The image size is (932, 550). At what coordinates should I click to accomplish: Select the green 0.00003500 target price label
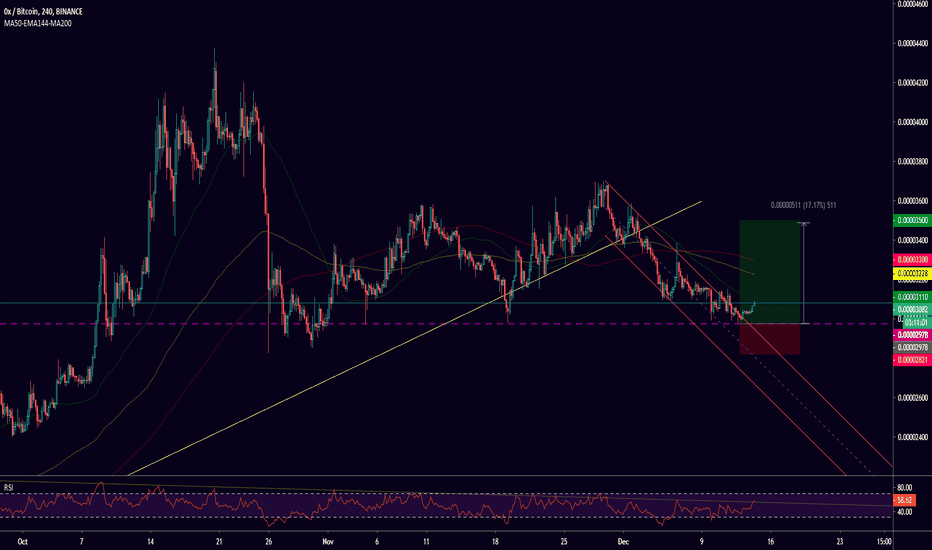(x=911, y=221)
